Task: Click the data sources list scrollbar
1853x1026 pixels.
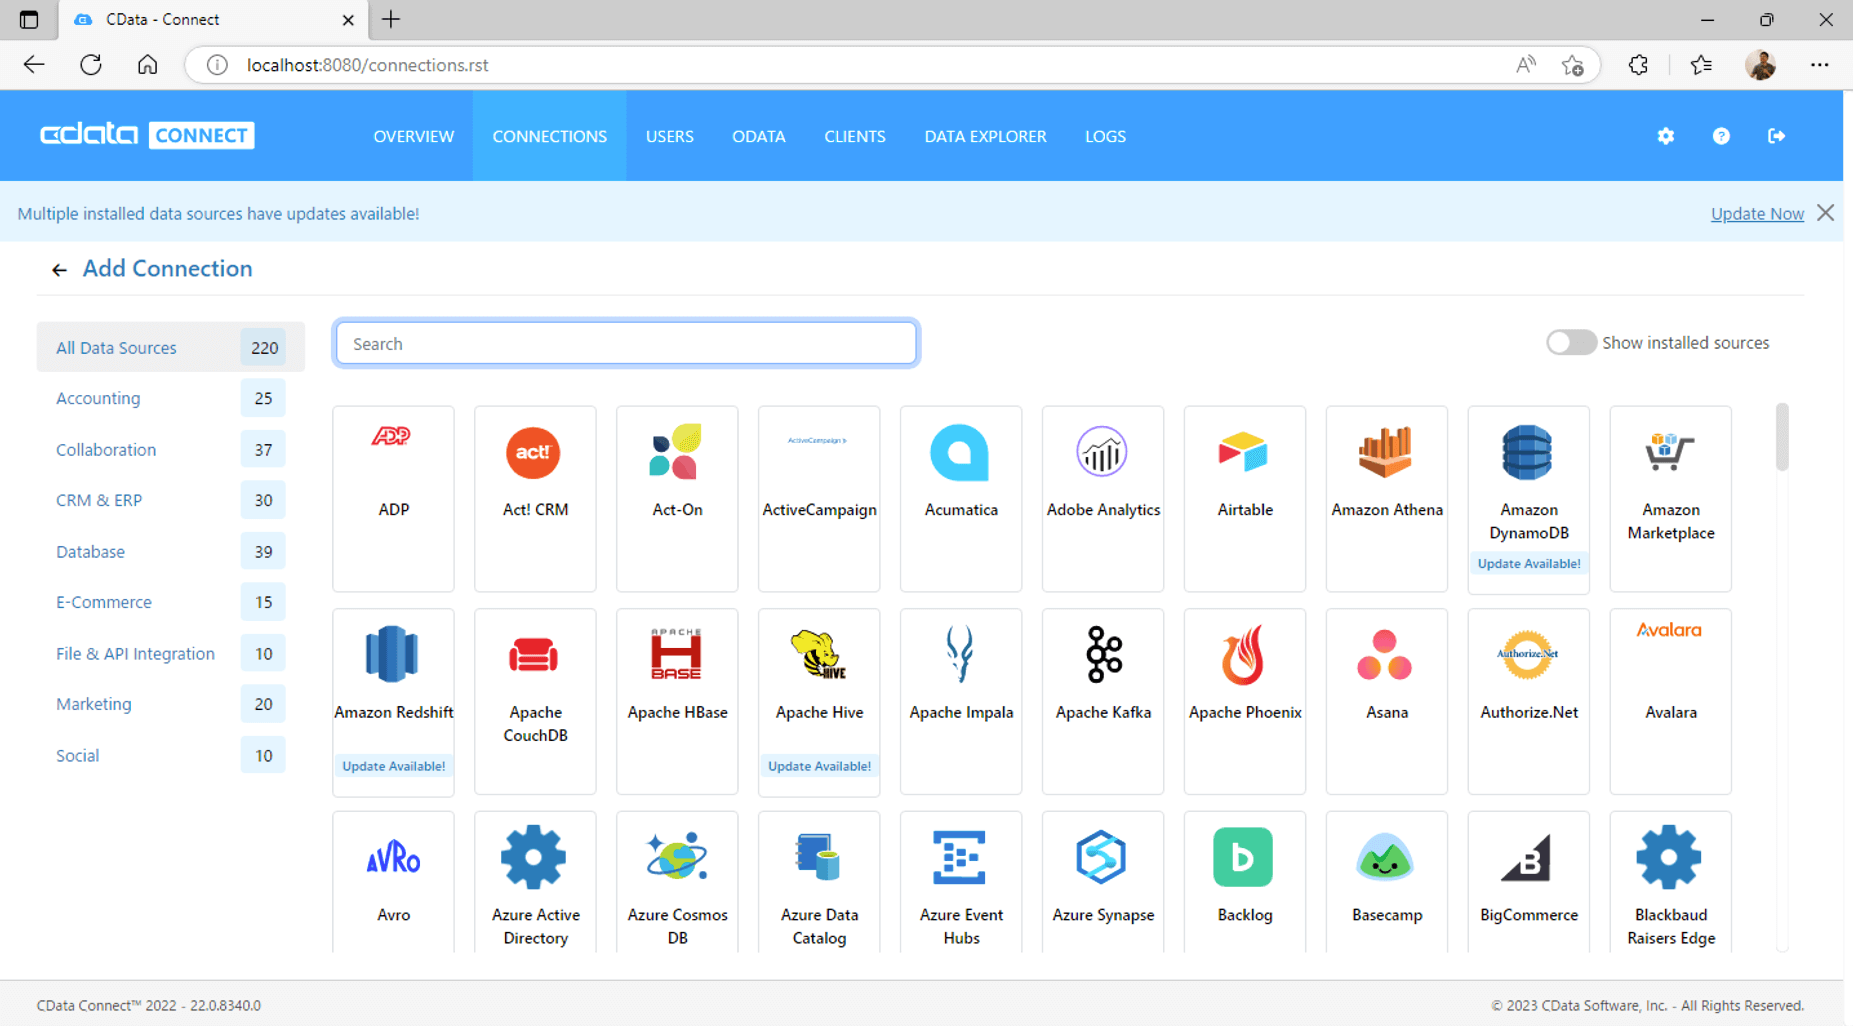Action: point(1782,436)
